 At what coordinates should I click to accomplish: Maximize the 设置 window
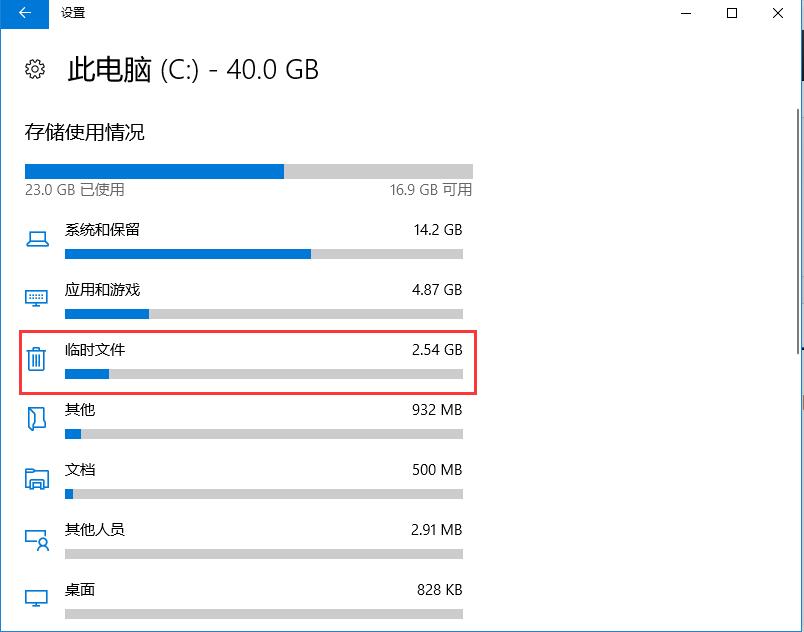(732, 13)
